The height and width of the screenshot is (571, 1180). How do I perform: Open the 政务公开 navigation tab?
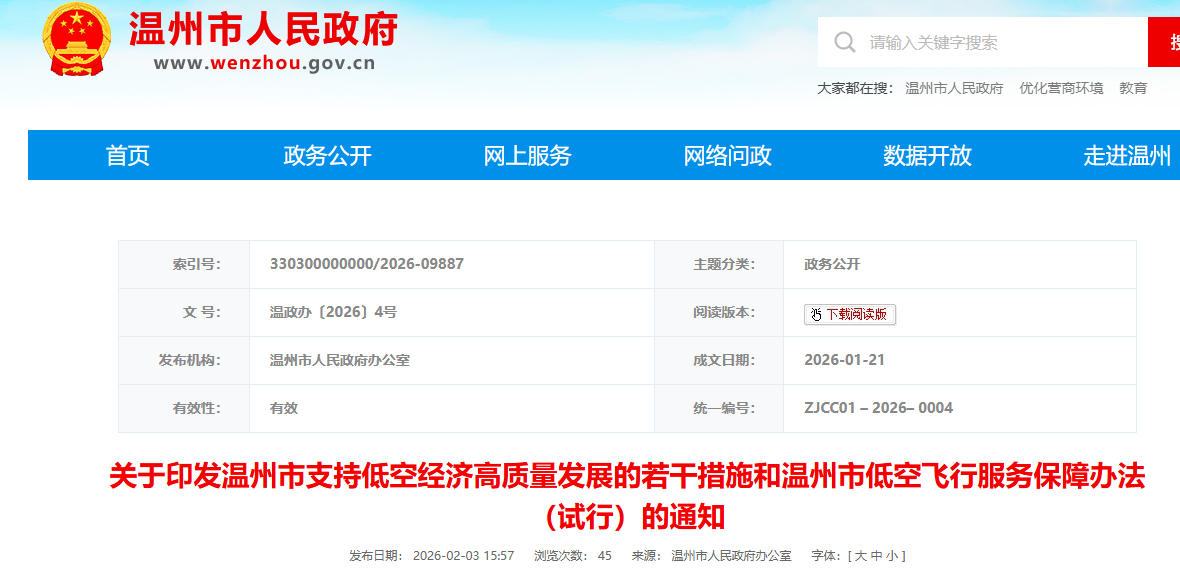[327, 156]
